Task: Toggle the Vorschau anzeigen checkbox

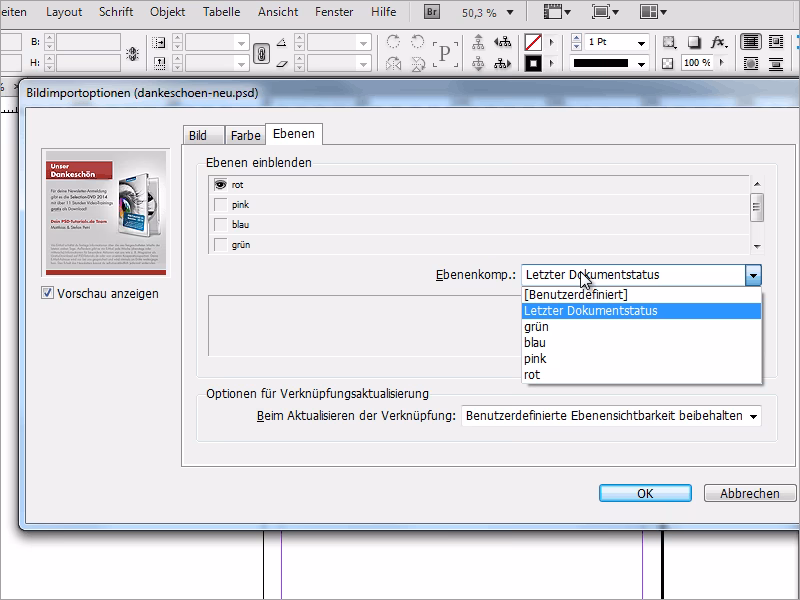Action: click(48, 293)
